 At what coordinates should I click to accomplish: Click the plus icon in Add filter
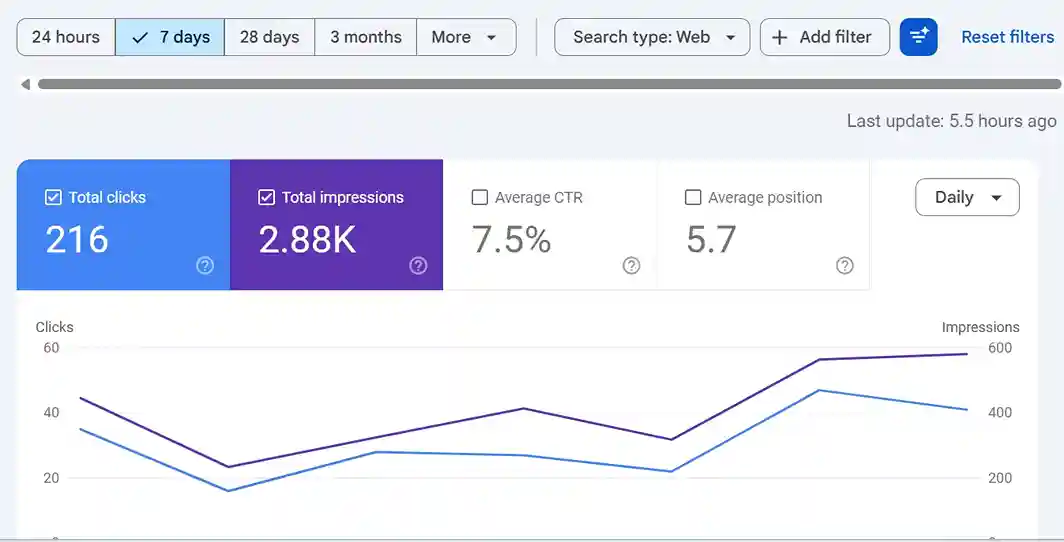point(780,37)
